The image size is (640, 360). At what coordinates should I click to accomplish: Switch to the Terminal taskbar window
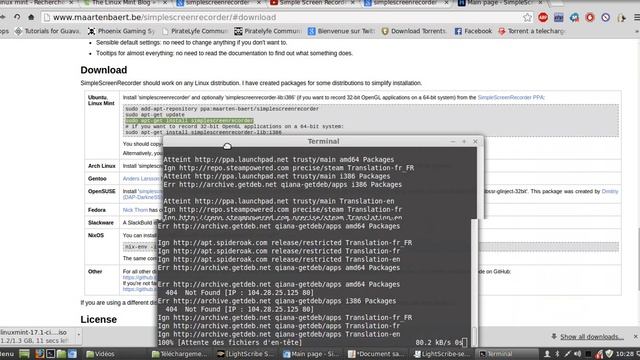(x=507, y=354)
